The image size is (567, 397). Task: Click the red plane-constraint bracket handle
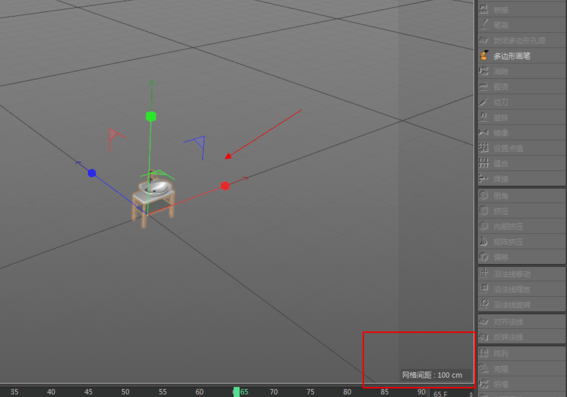(x=116, y=140)
